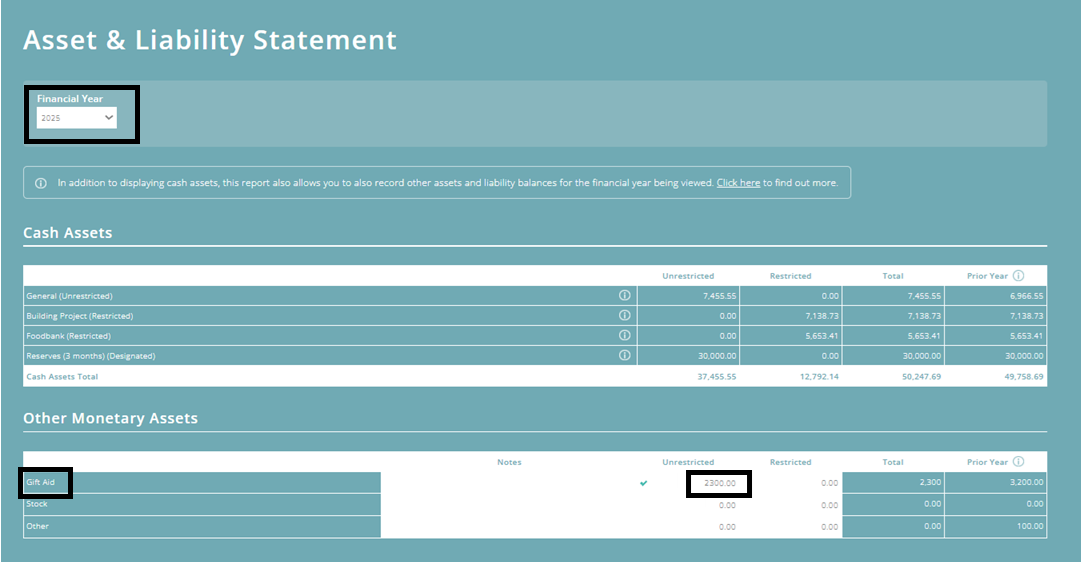Click 'Asset & Liability Statement' page title

click(x=210, y=41)
